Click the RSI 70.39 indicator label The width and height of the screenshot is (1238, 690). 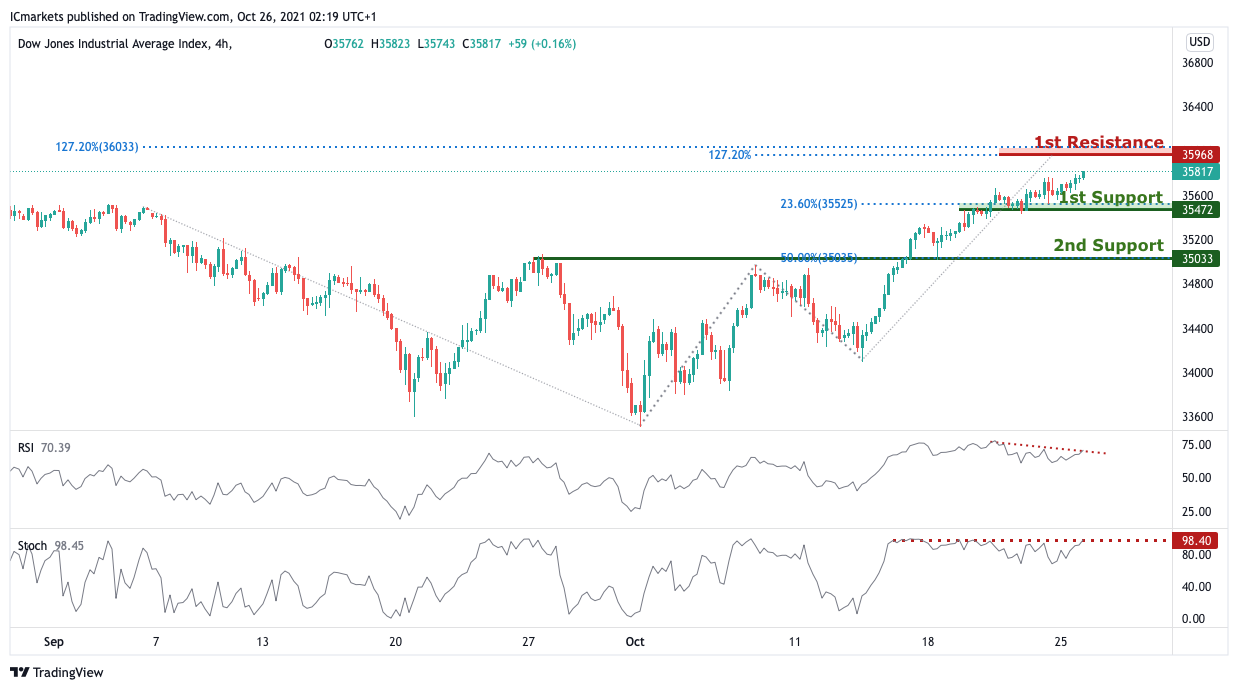(46, 447)
